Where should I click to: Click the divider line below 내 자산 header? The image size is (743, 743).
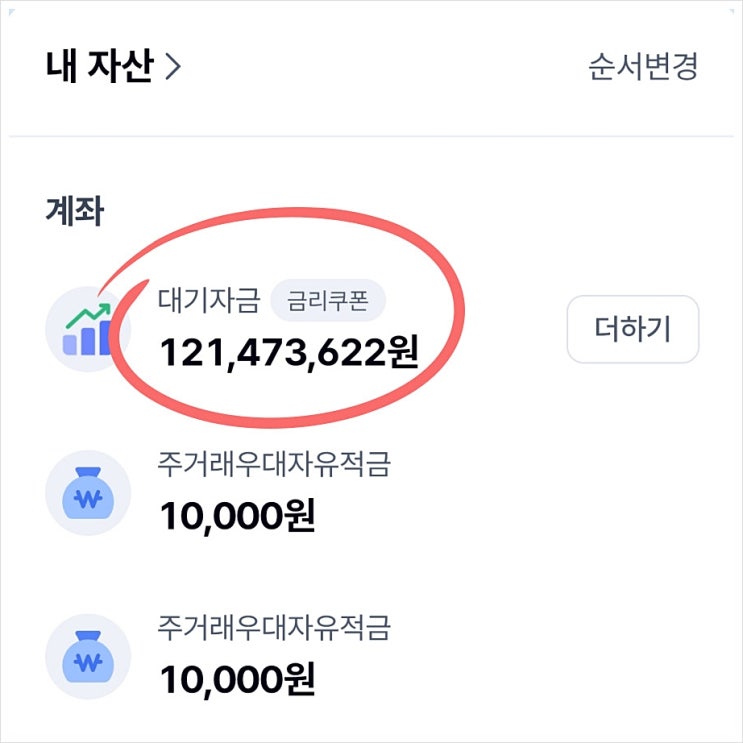(371, 136)
